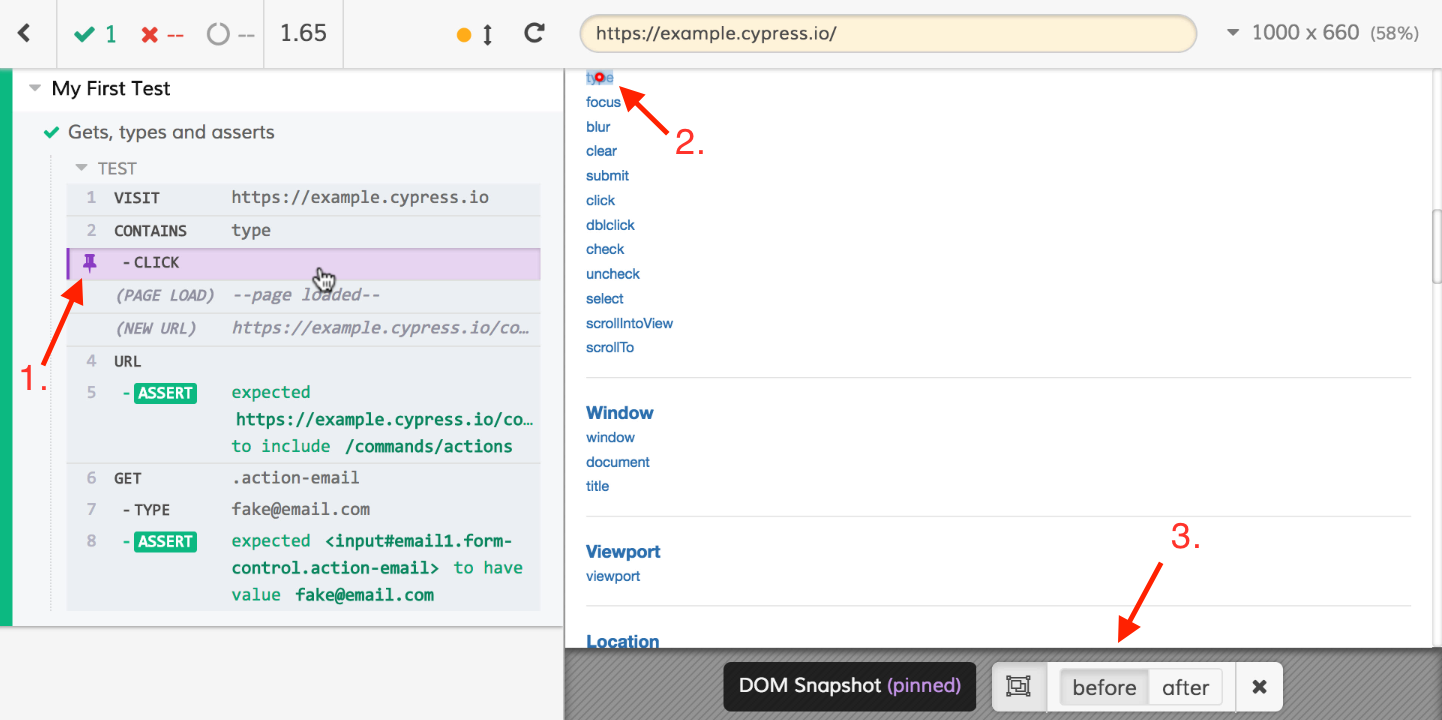Select the red failed-tests X stat
Viewport: 1442px width, 720px height.
pyautogui.click(x=160, y=33)
